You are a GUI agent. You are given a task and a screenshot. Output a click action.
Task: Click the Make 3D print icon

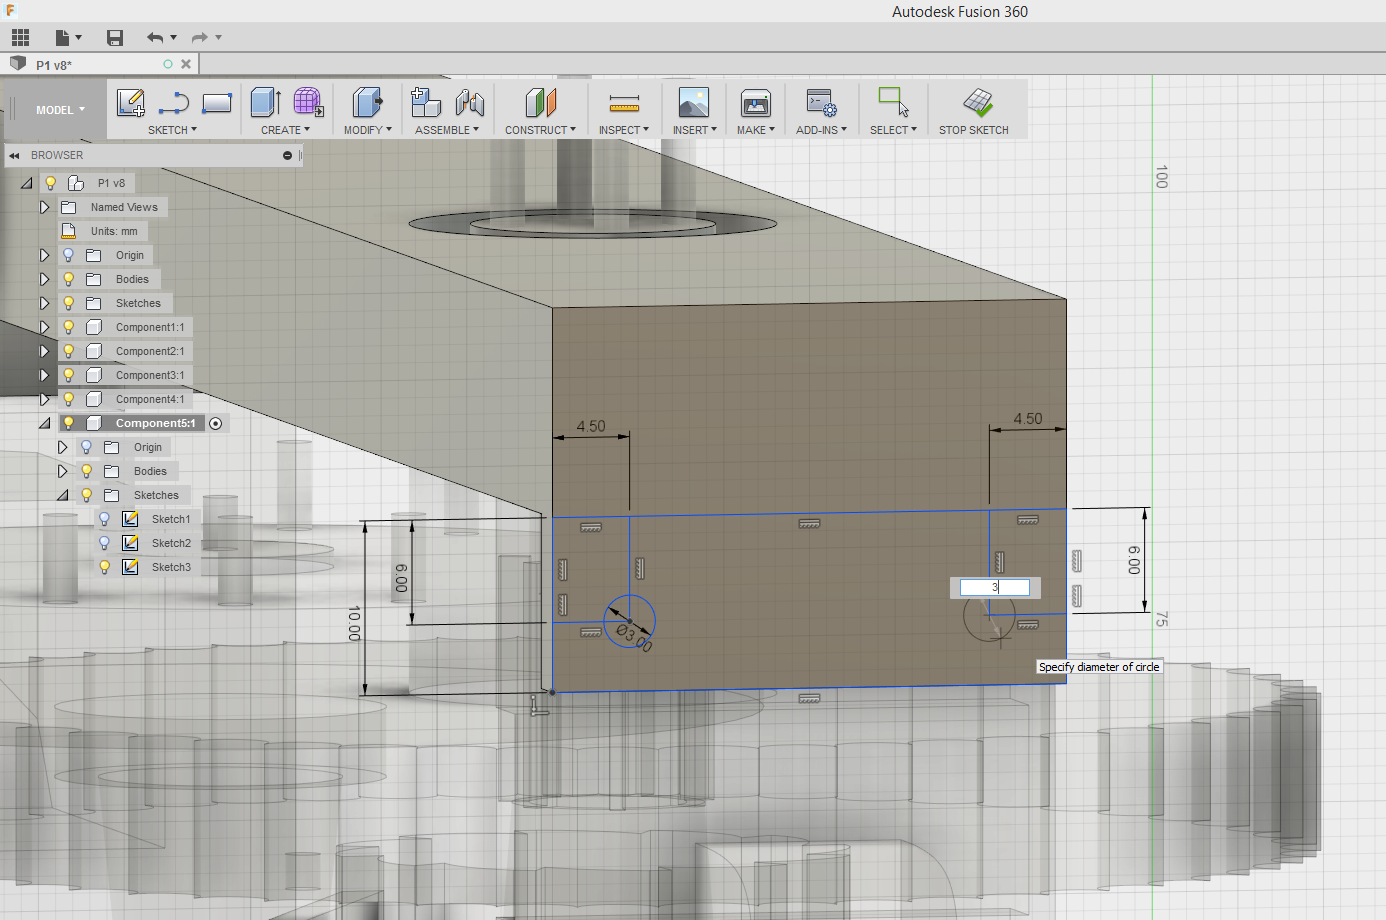coord(756,102)
